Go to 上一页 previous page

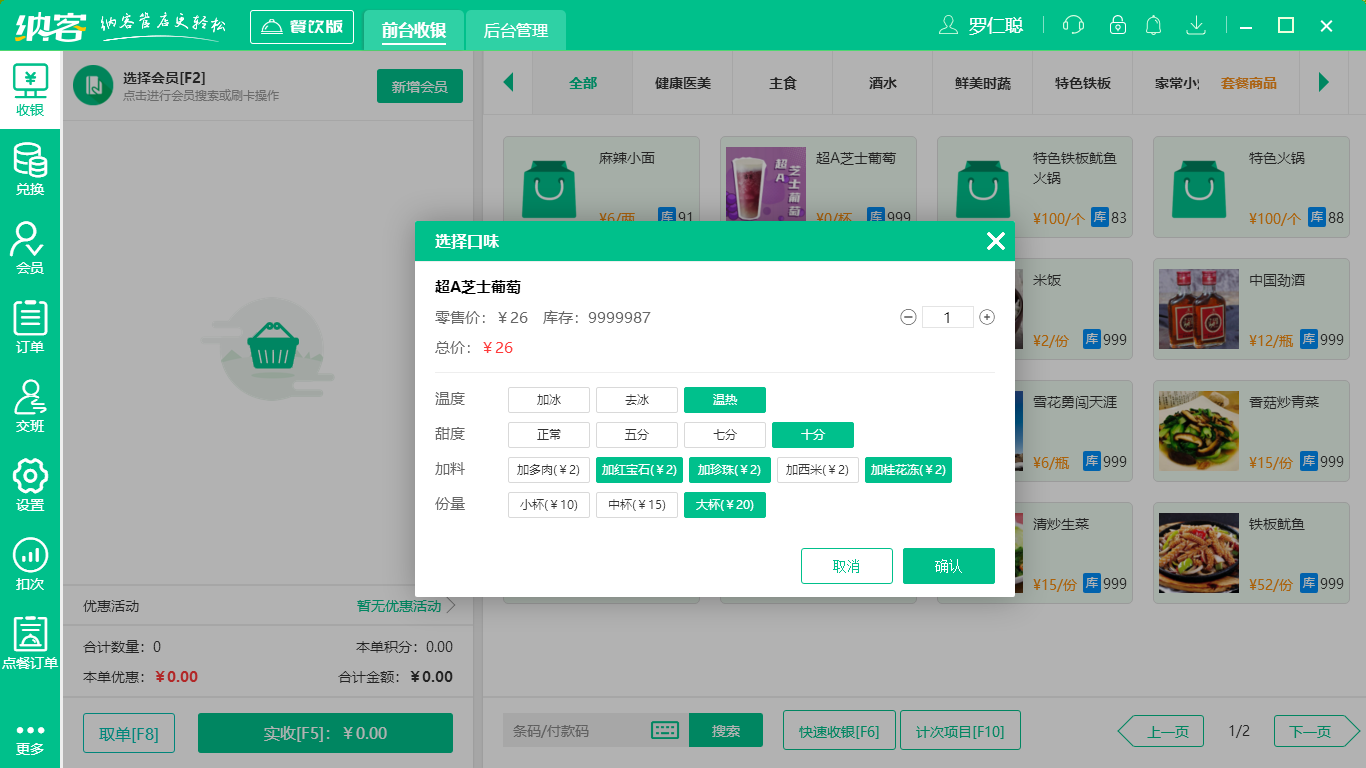pyautogui.click(x=1161, y=731)
